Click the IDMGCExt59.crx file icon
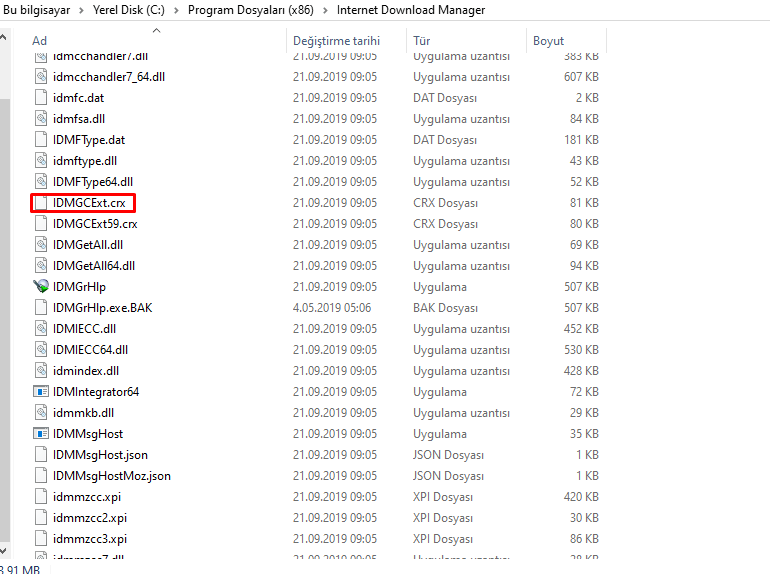Viewport: 770px width, 574px height. pyautogui.click(x=41, y=224)
